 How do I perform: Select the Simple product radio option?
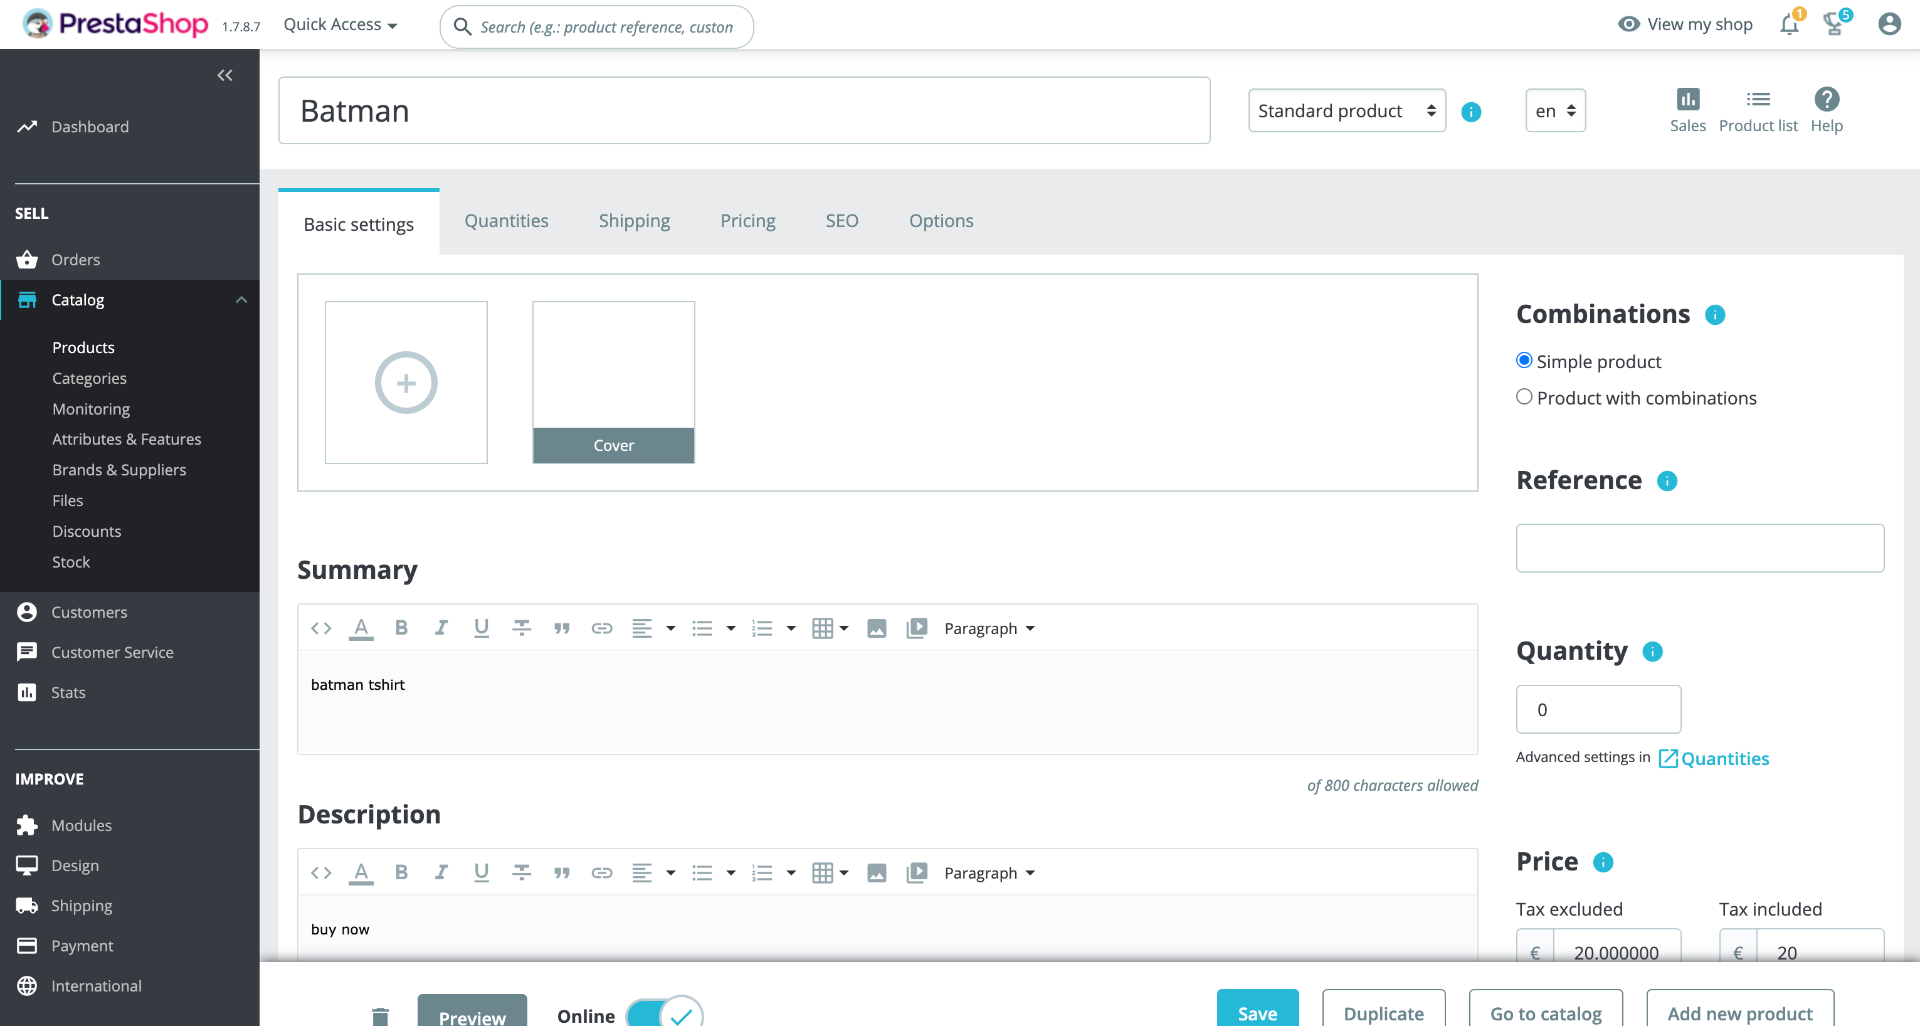[x=1524, y=361]
